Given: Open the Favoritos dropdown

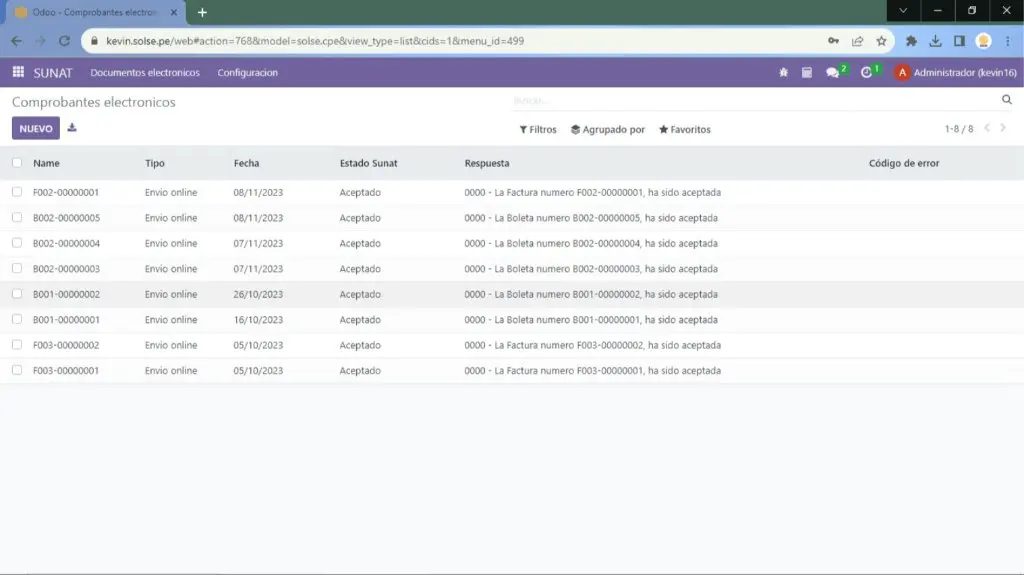Looking at the screenshot, I should pyautogui.click(x=685, y=130).
